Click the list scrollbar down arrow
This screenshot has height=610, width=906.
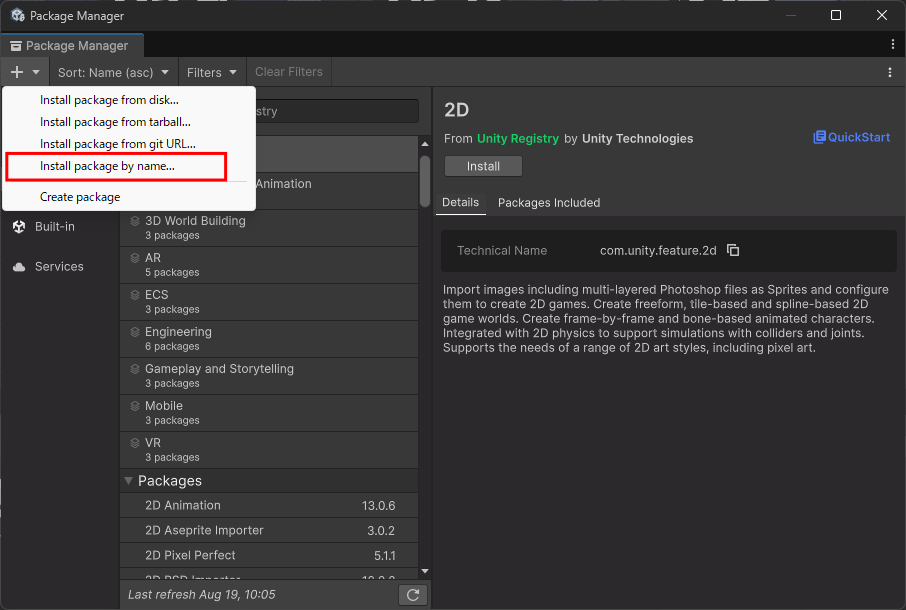pyautogui.click(x=425, y=571)
